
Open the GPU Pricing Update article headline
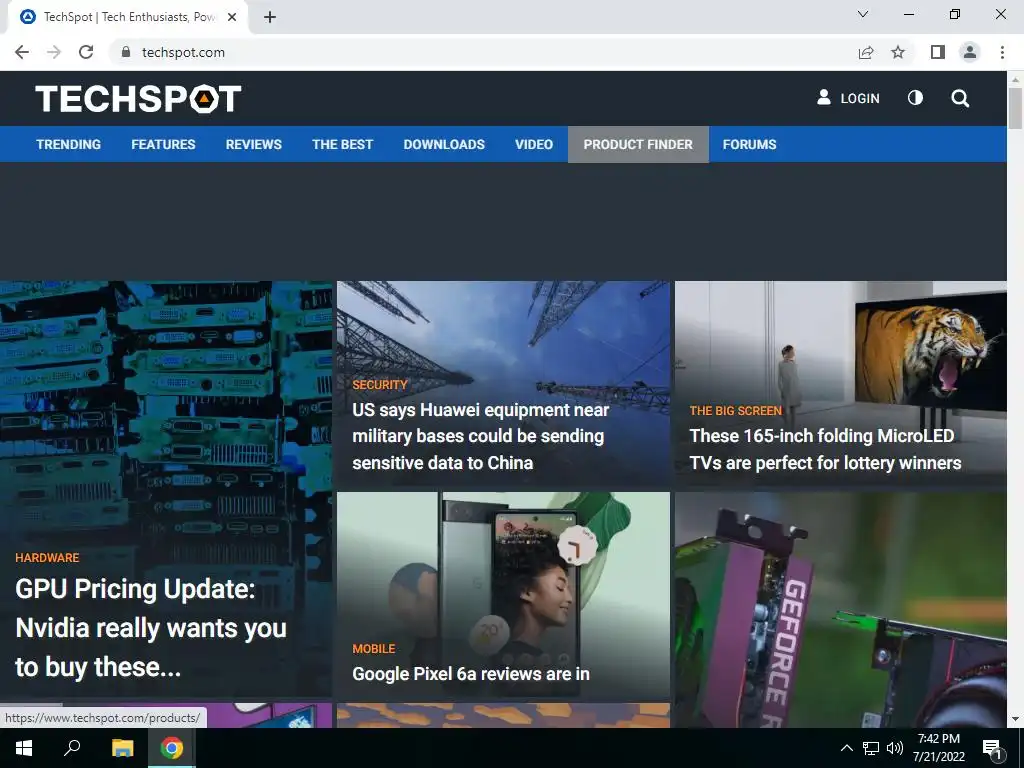coord(151,628)
